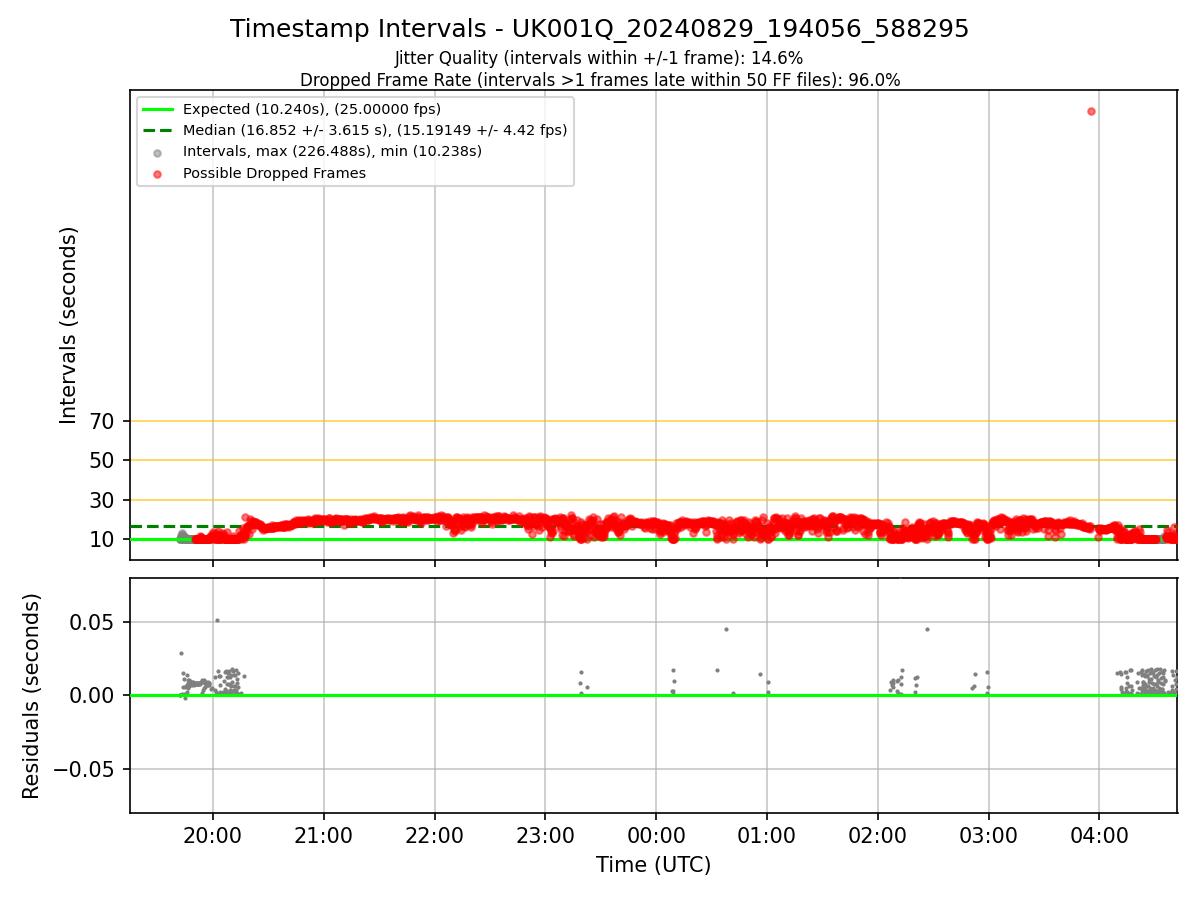Click the 02:00 time tick label

coord(878,835)
